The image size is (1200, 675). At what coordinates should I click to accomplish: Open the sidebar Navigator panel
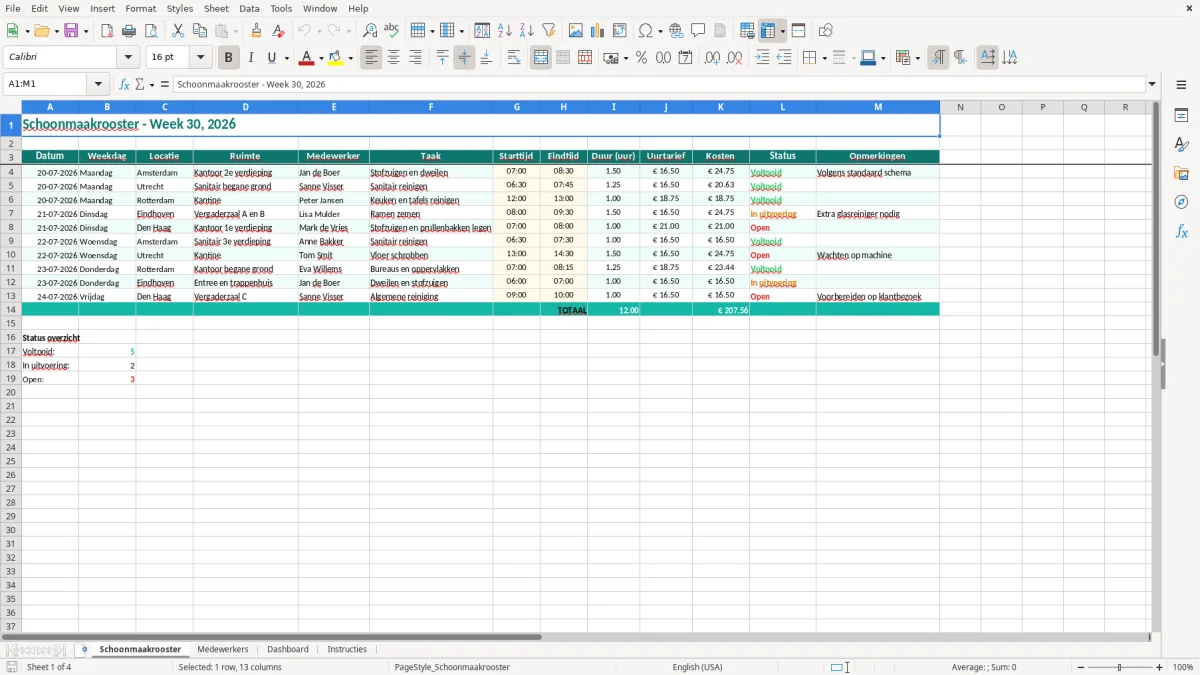[x=1181, y=202]
